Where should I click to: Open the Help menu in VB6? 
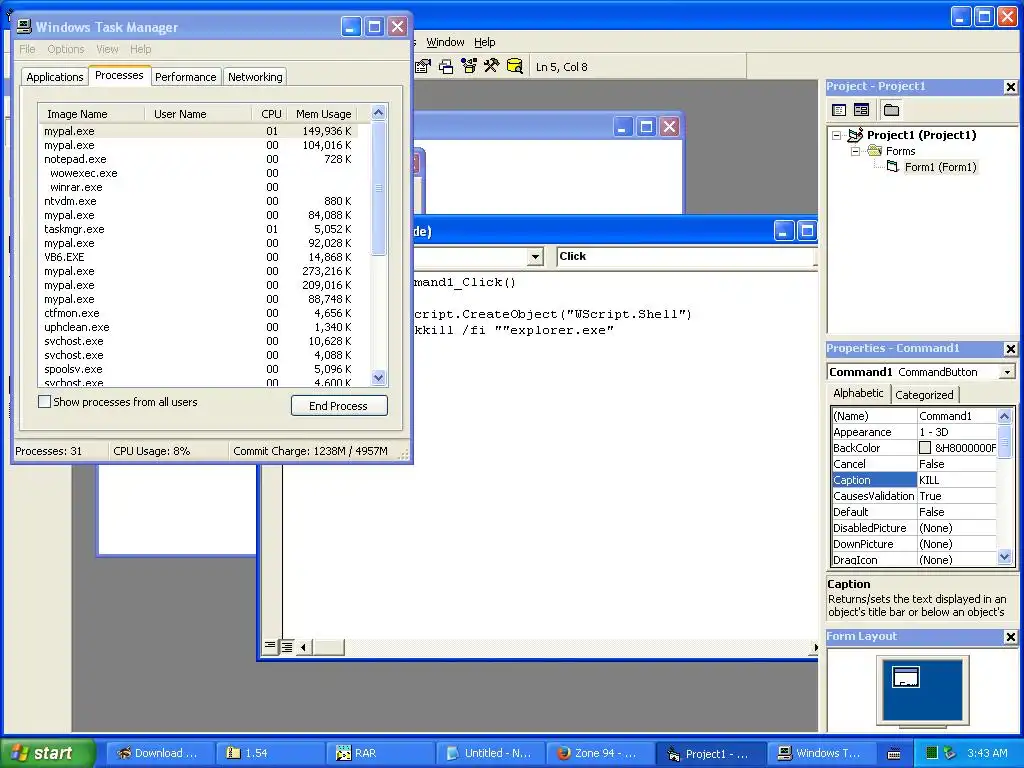[485, 42]
